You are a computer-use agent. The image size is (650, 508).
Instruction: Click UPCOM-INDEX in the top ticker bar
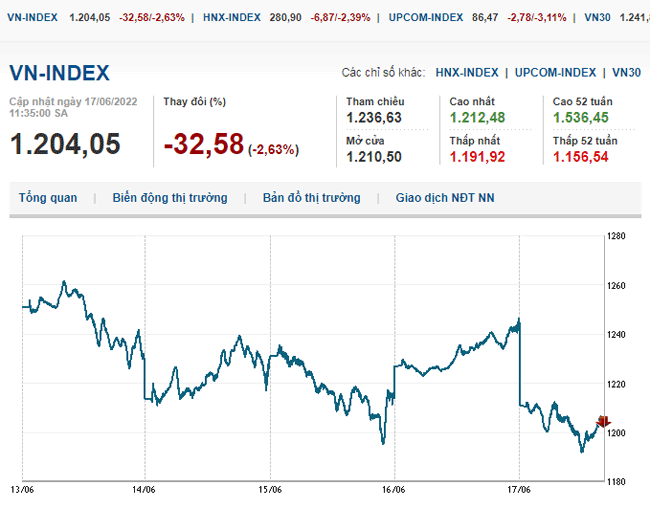coord(424,17)
